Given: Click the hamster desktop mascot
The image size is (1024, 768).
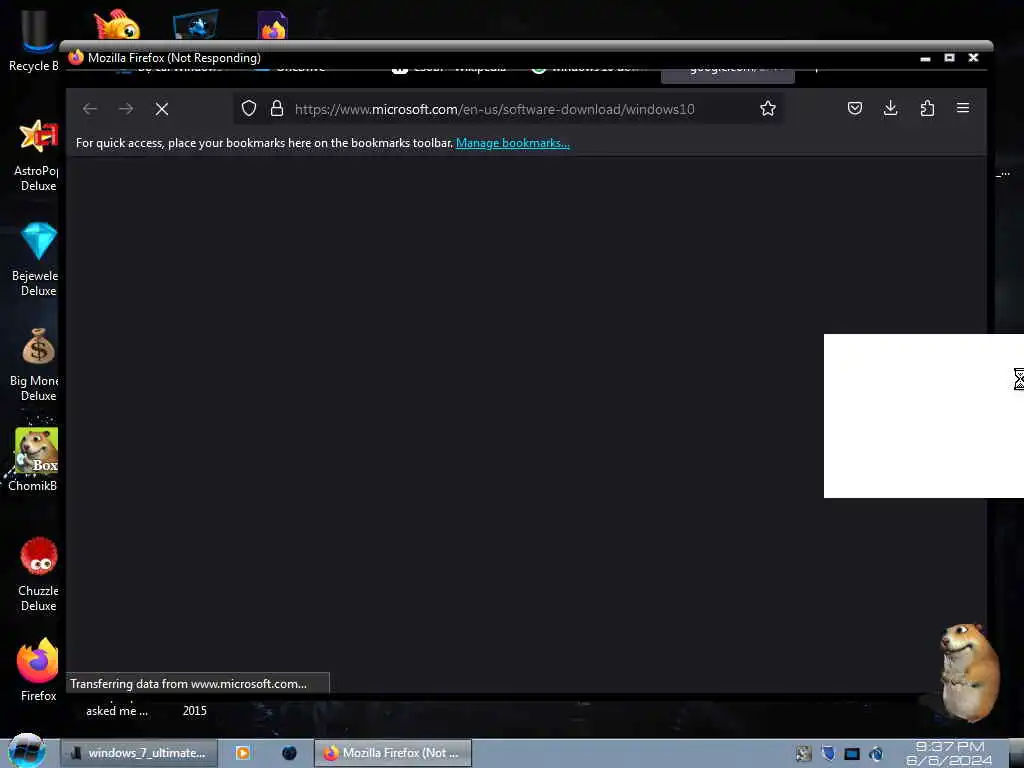Looking at the screenshot, I should click(968, 671).
